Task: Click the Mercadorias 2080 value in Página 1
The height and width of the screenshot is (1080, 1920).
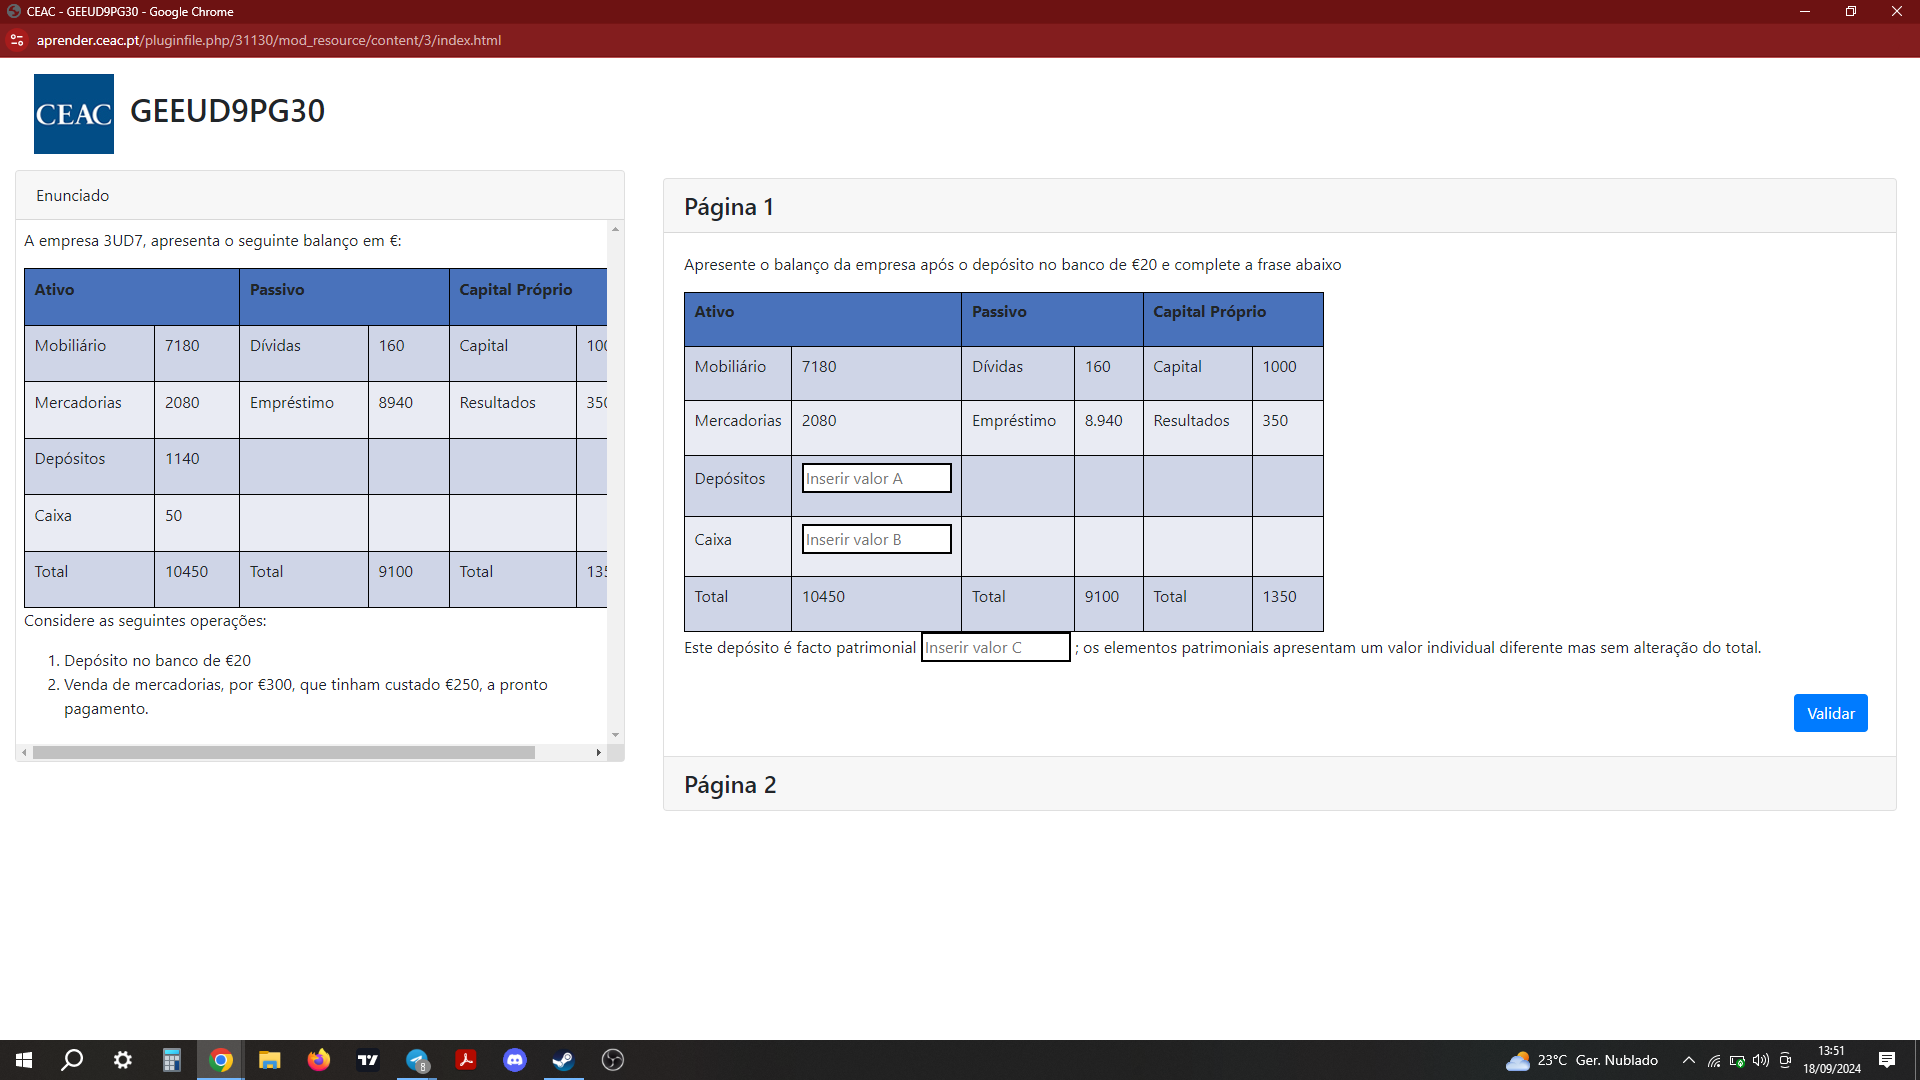Action: 818,421
